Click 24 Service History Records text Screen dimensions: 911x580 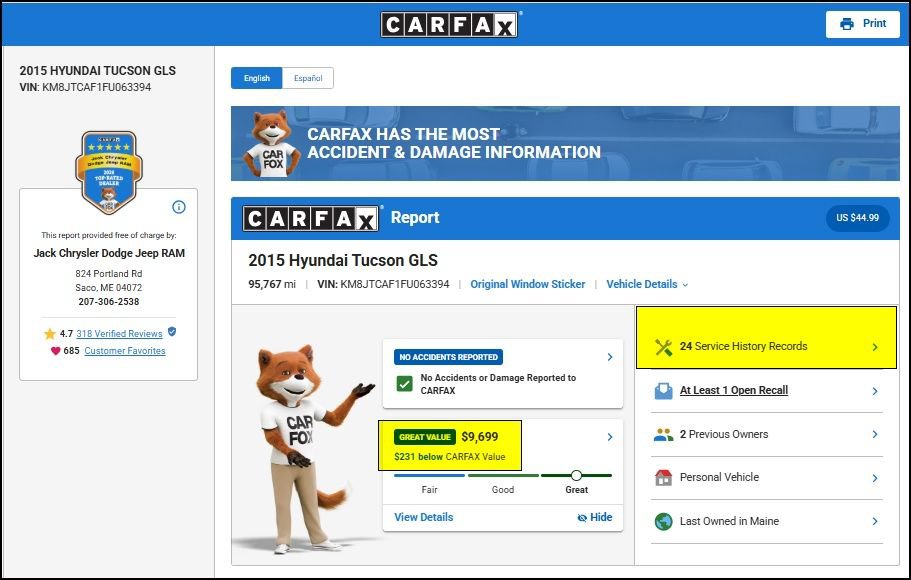743,346
